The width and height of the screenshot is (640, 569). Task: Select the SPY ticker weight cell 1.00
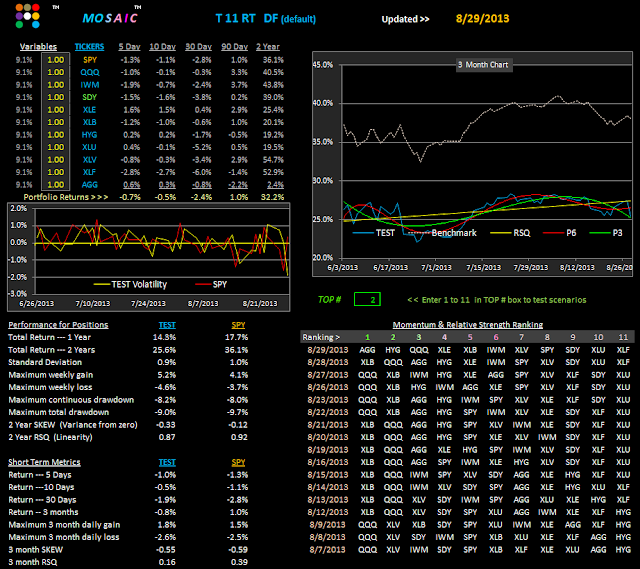tap(56, 60)
